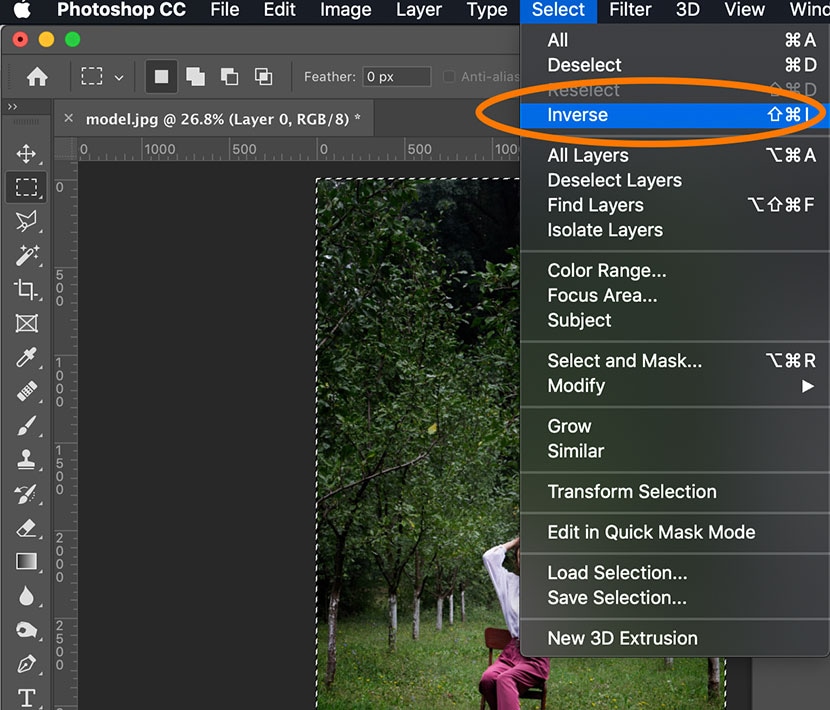
Task: Activate the Gradient tool
Action: coord(26,561)
